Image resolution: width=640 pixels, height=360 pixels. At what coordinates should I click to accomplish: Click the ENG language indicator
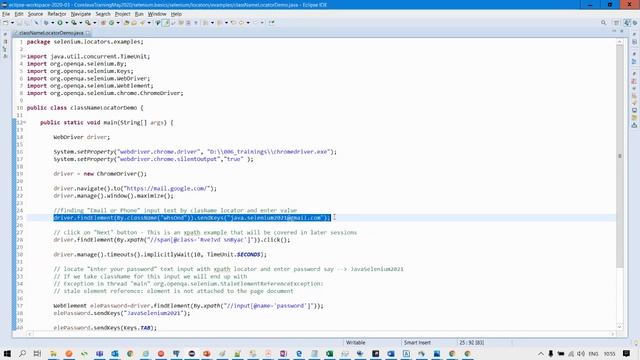click(593, 354)
